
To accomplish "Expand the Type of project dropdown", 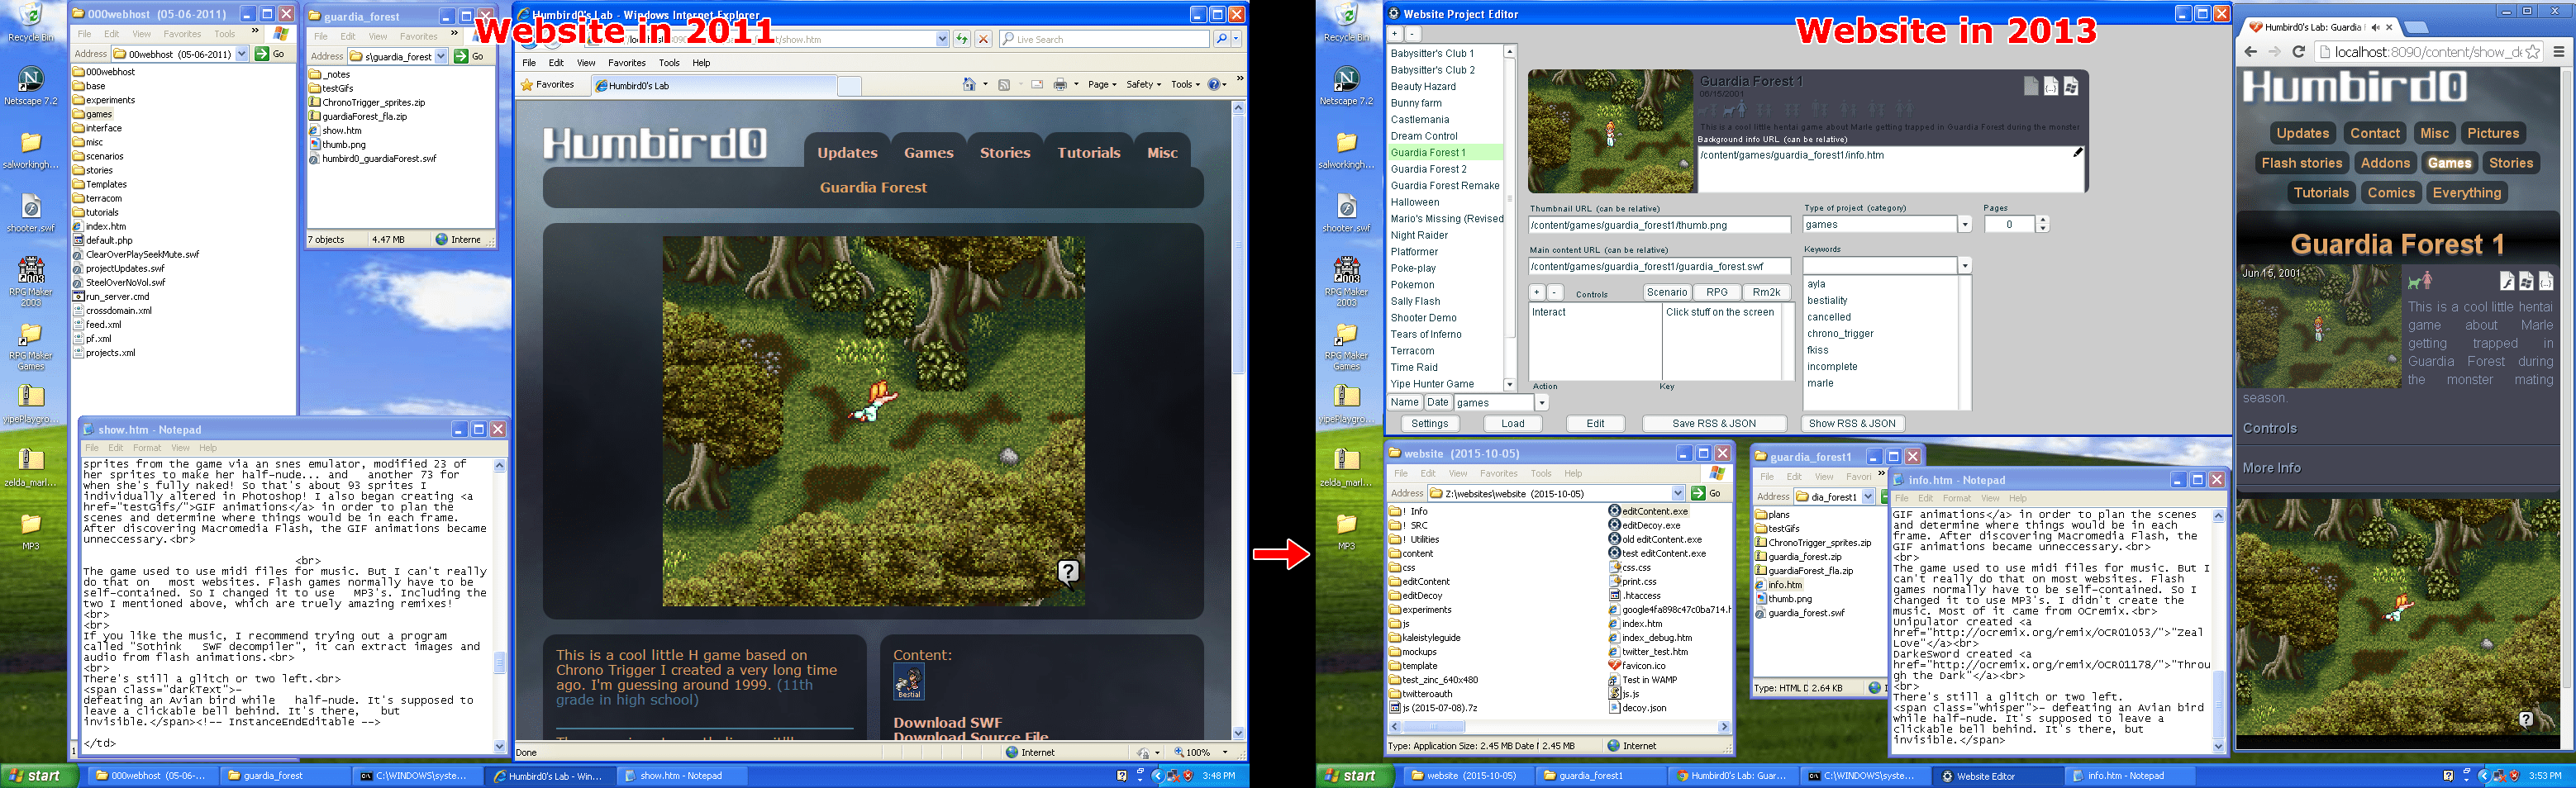I will (1964, 225).
